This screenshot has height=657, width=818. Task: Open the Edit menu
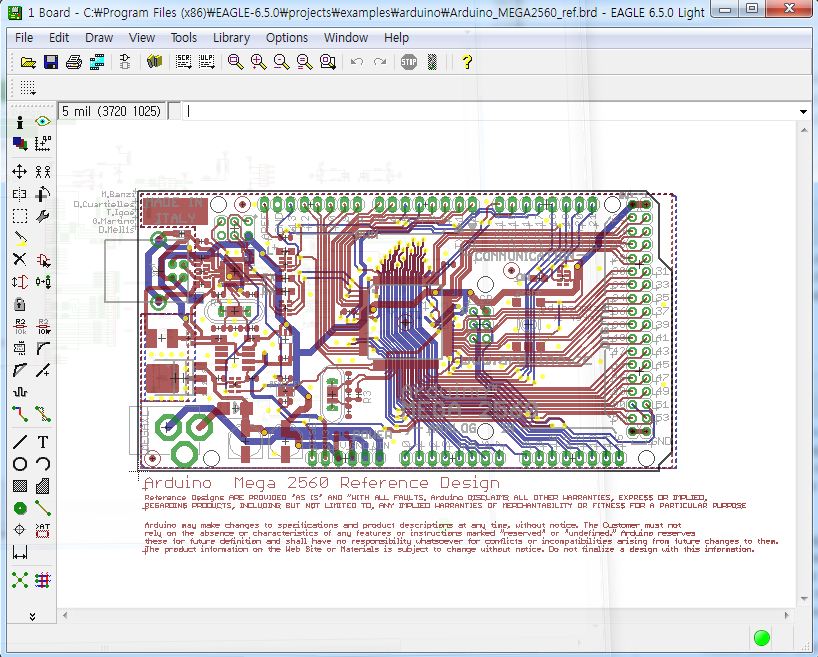click(59, 38)
